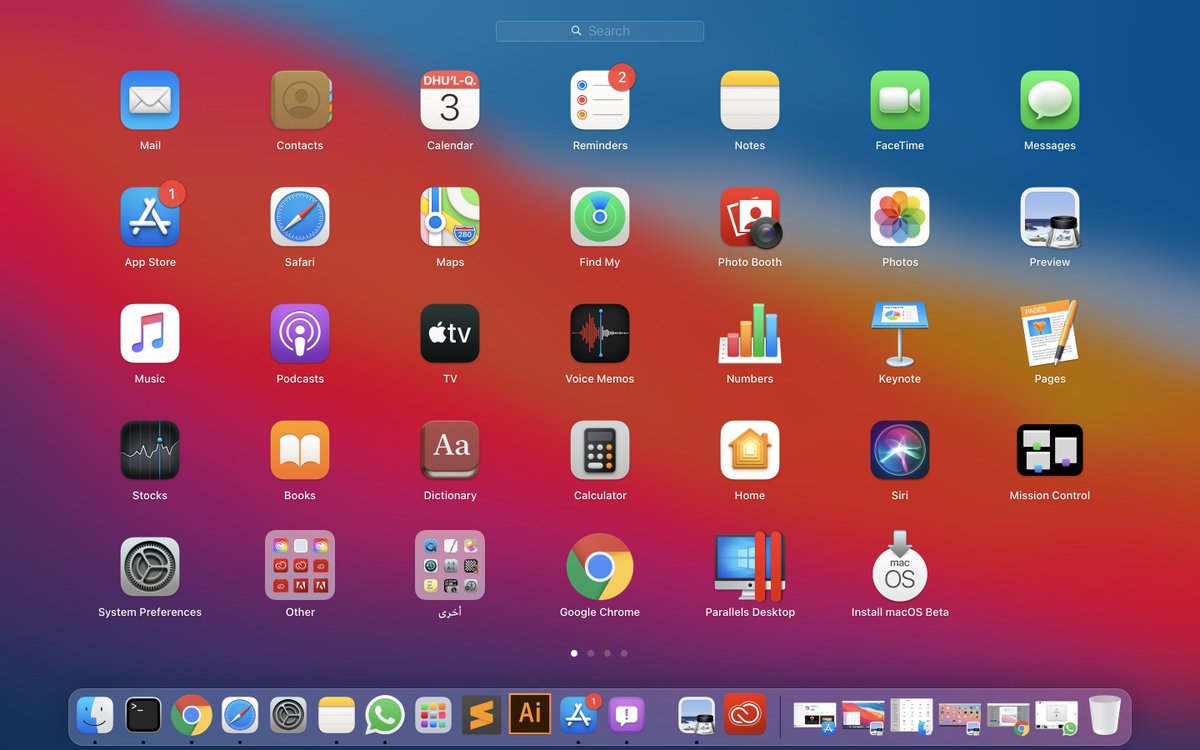Launch the Music app
1200x750 pixels.
click(x=150, y=333)
